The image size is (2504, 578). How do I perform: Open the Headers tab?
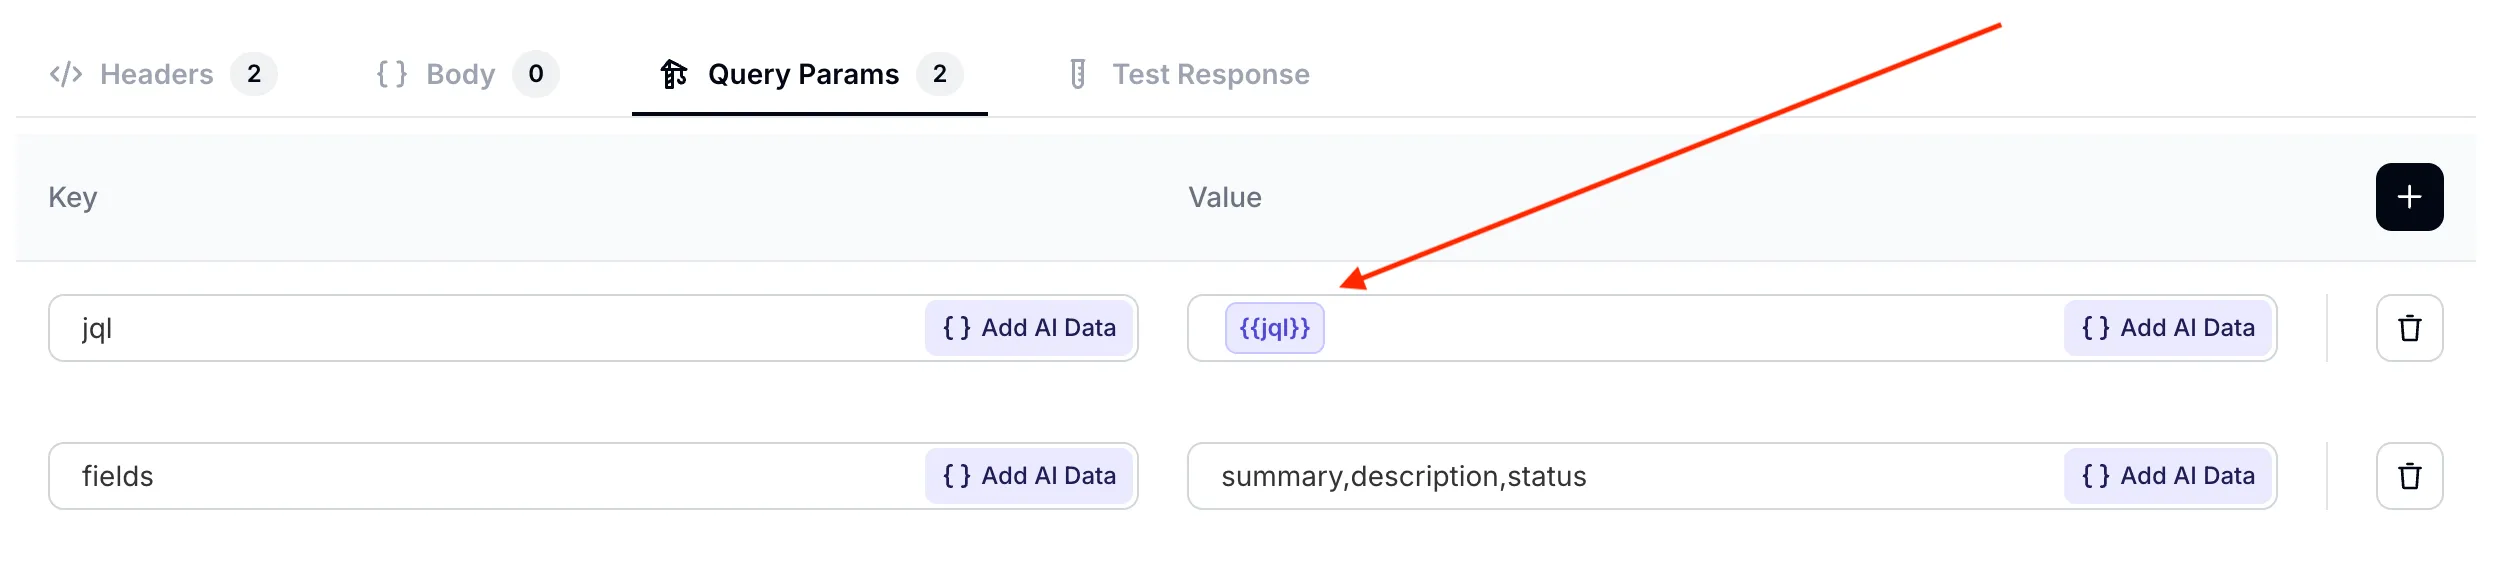click(157, 74)
